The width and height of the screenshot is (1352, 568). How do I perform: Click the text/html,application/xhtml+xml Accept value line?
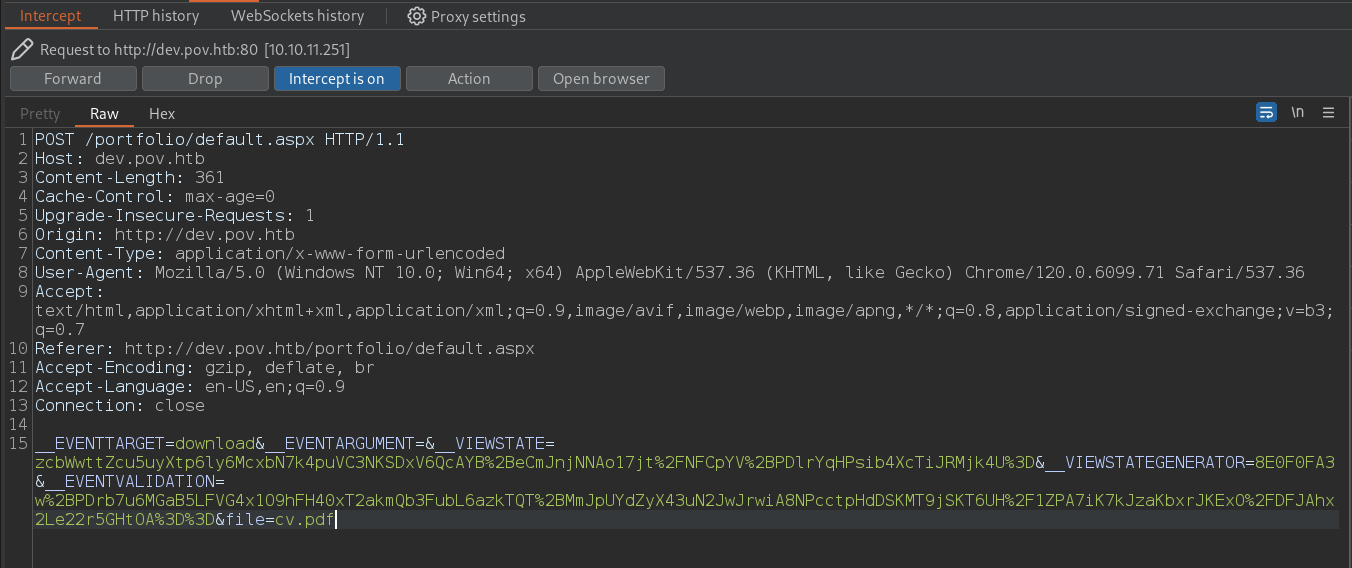[685, 311]
